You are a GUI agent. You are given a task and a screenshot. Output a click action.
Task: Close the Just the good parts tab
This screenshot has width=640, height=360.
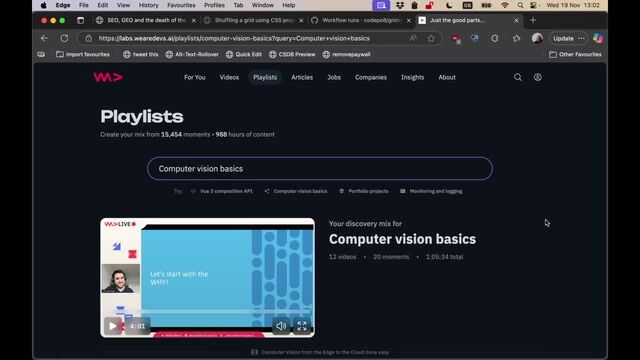(516, 20)
